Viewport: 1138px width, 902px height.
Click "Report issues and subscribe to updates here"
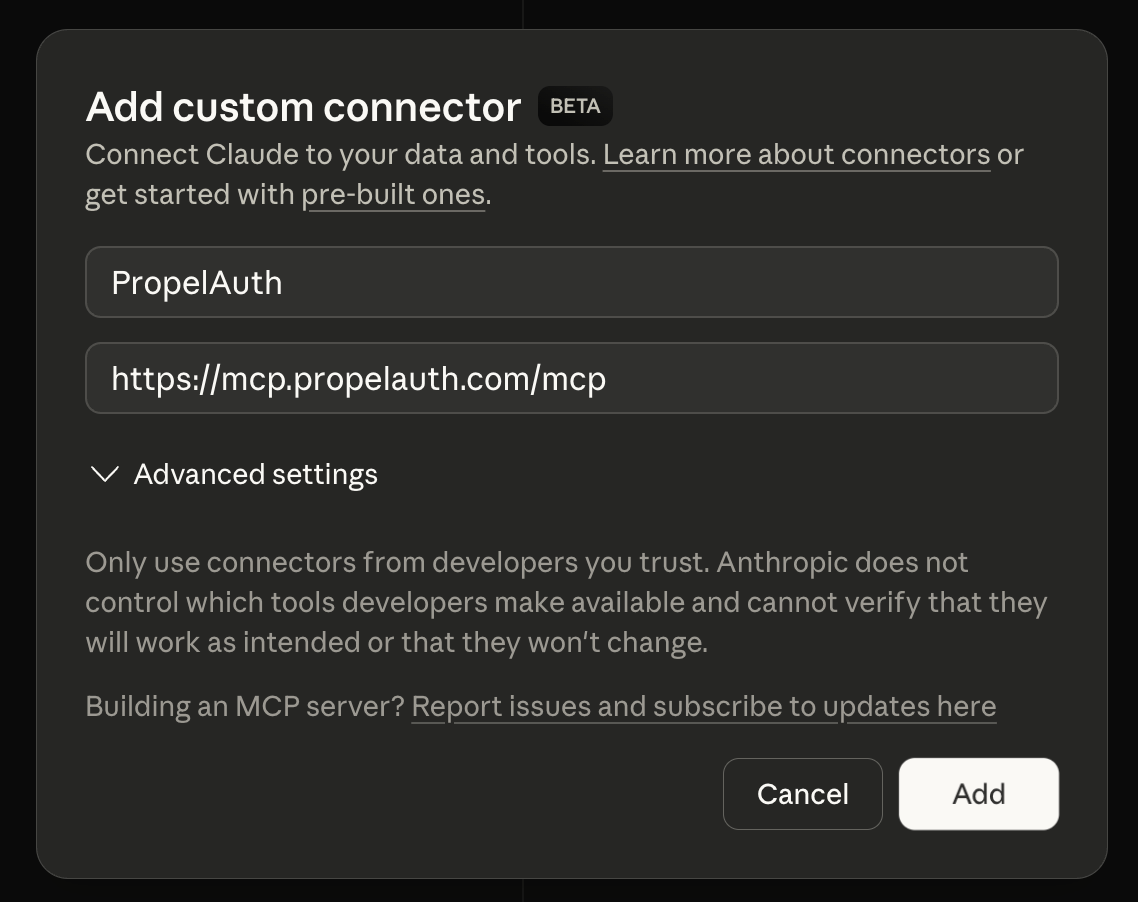pyautogui.click(x=704, y=706)
